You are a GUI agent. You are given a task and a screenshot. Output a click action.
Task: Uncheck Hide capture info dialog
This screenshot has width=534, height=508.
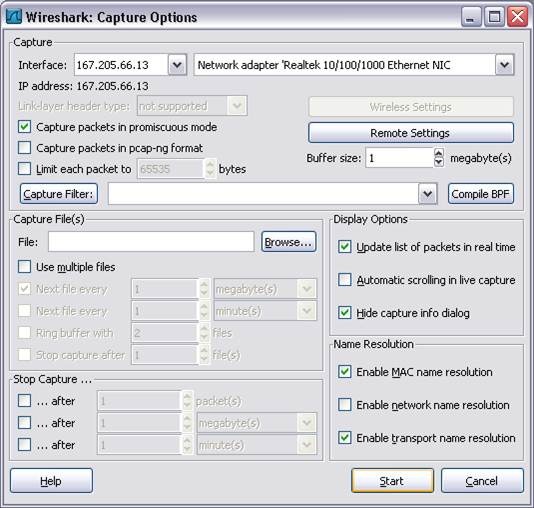pyautogui.click(x=345, y=313)
